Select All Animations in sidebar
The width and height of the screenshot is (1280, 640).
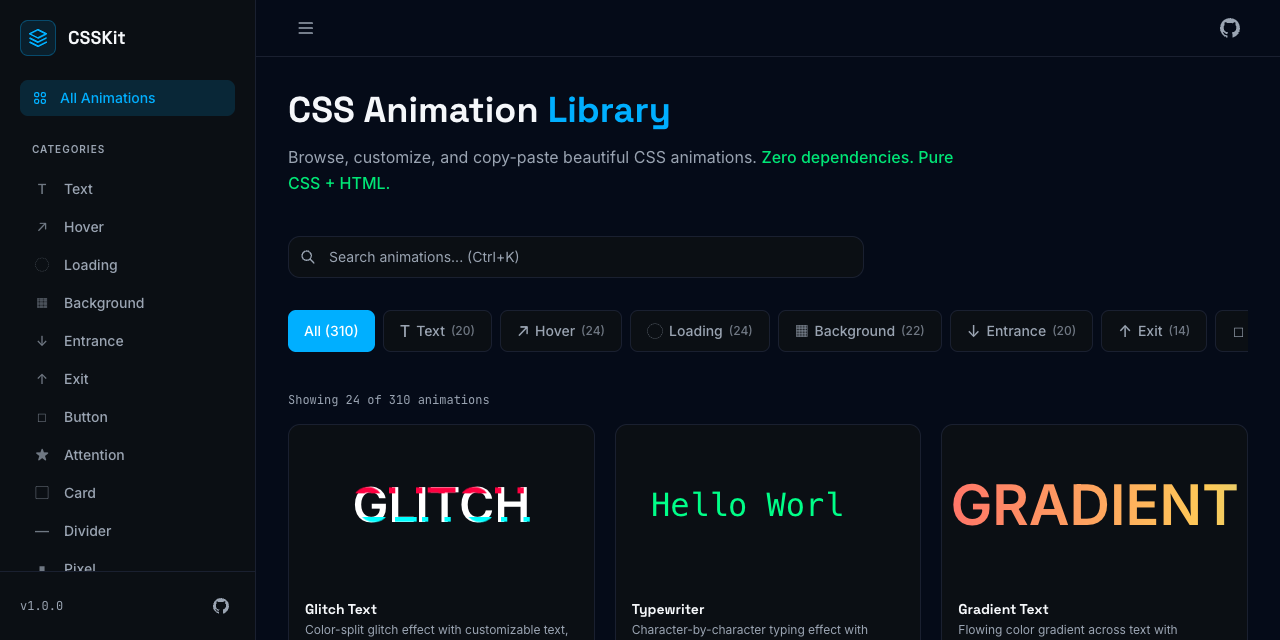click(127, 98)
